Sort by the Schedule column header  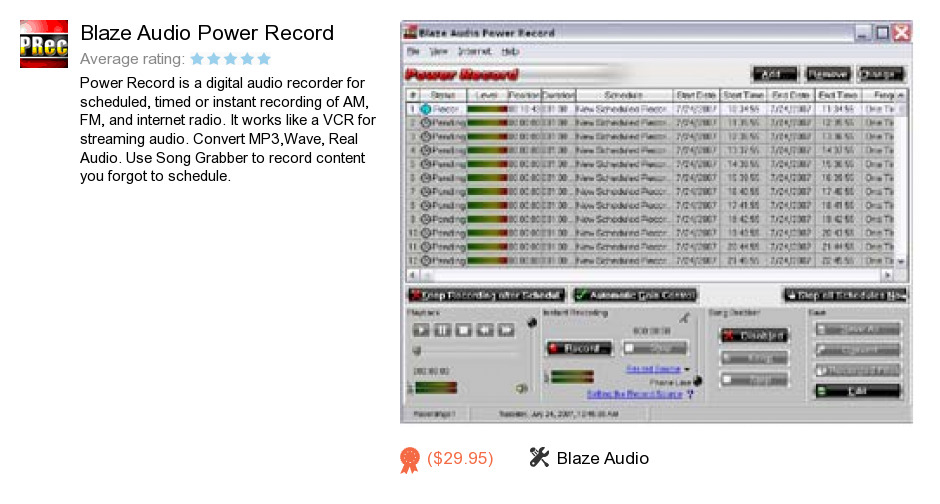click(x=623, y=95)
